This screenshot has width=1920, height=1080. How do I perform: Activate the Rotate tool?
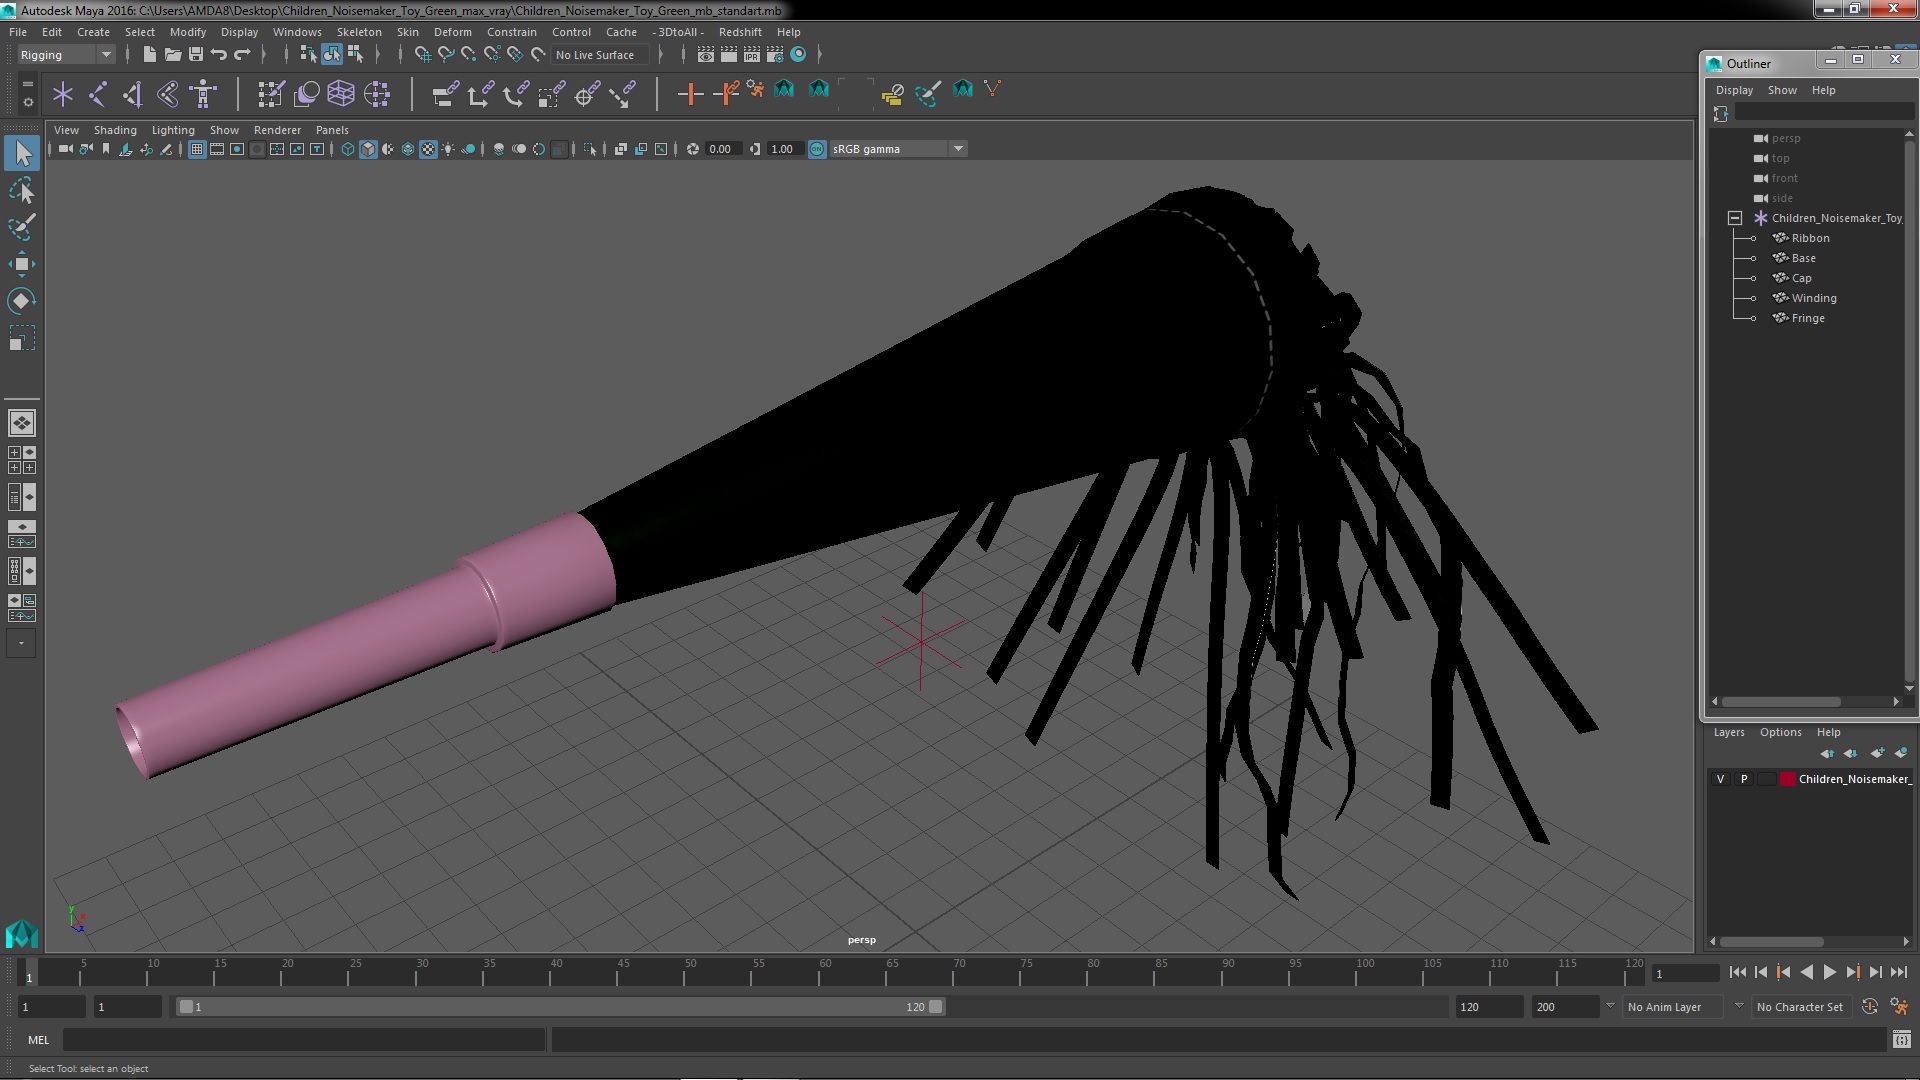click(22, 301)
